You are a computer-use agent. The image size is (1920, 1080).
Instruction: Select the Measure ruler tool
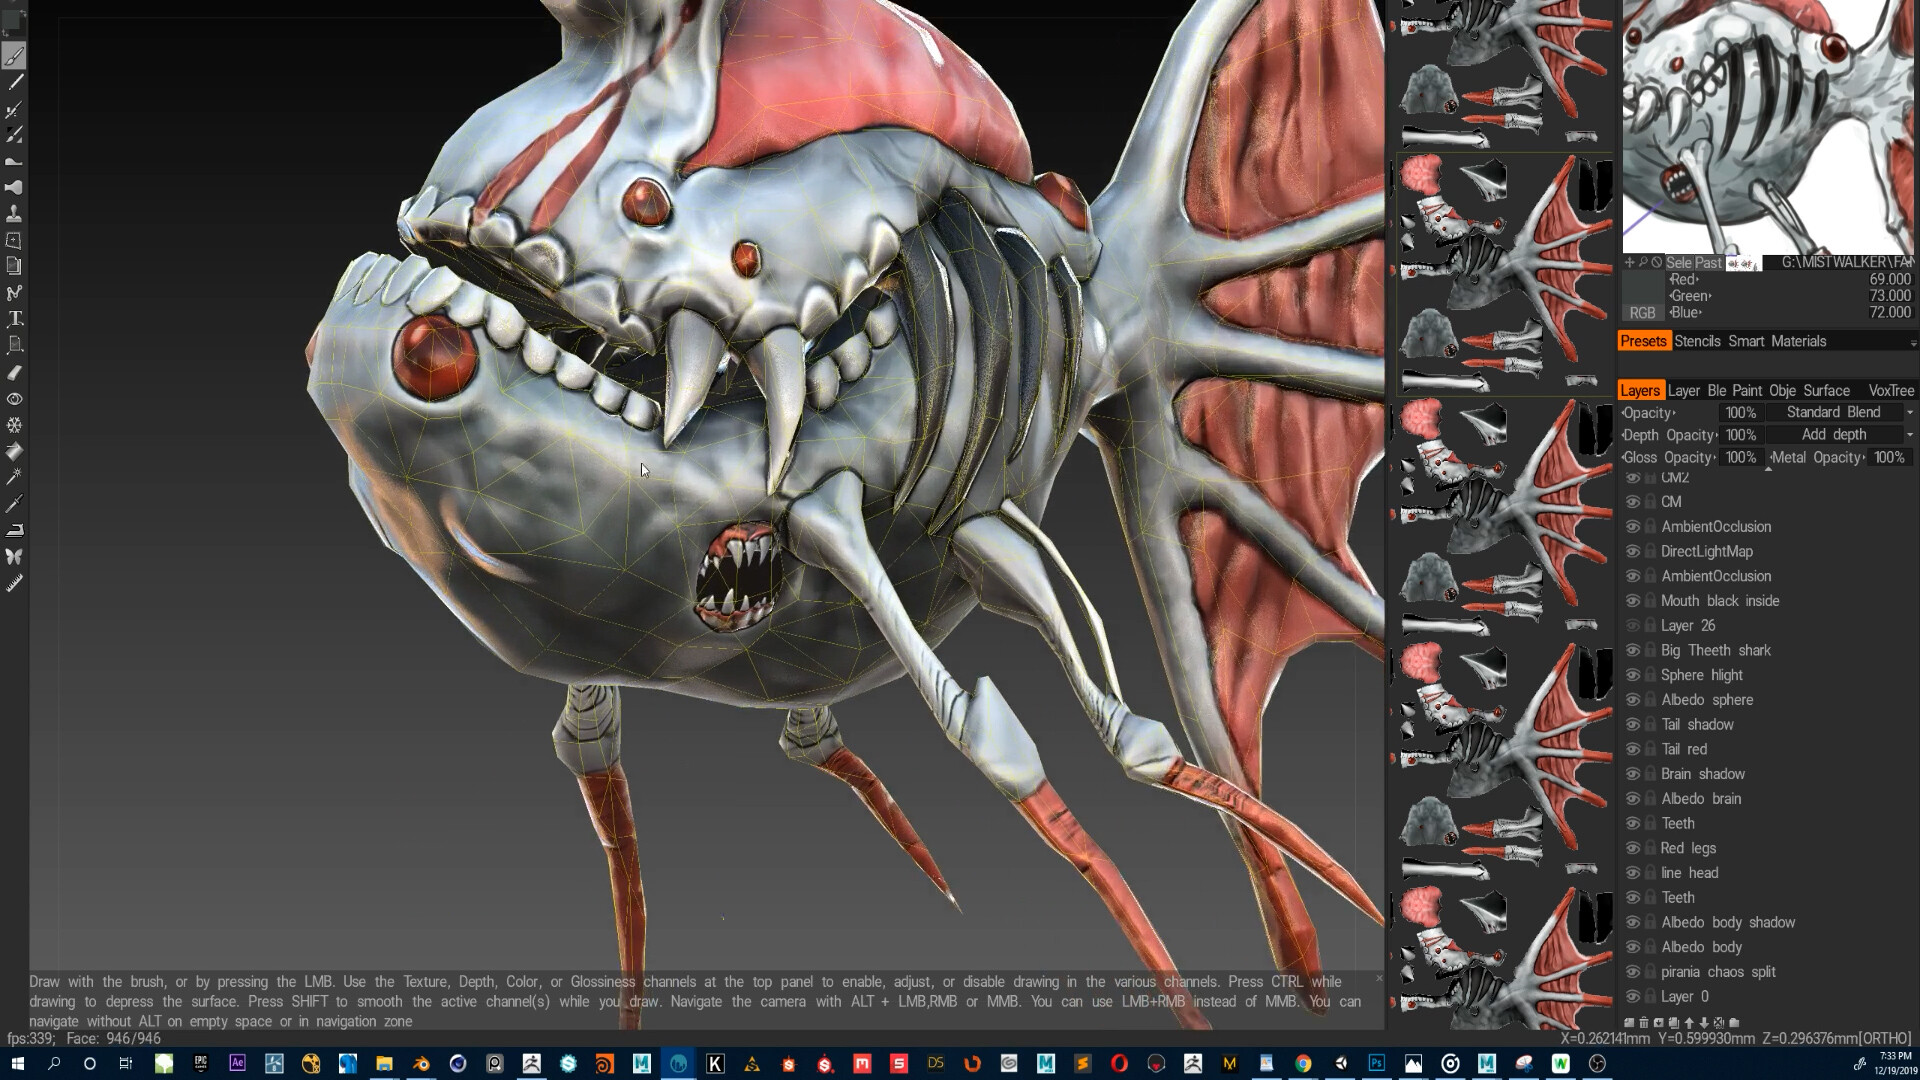14,583
